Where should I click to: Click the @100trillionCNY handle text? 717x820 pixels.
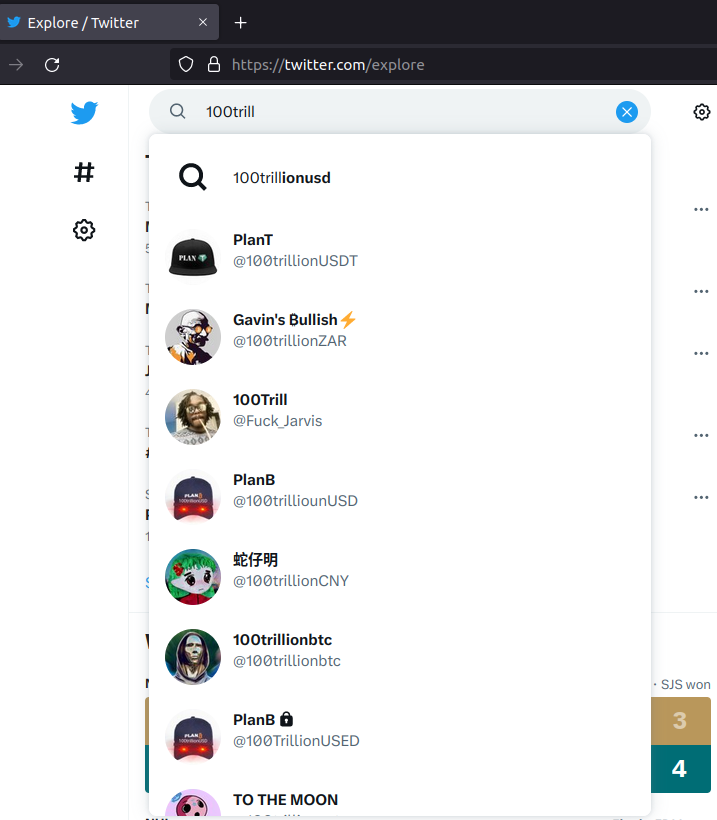click(291, 581)
